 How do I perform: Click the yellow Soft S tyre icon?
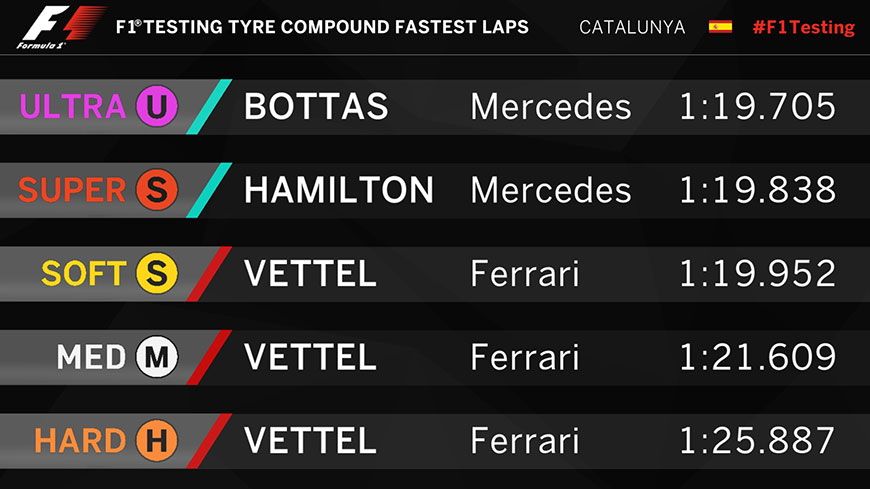click(x=156, y=273)
